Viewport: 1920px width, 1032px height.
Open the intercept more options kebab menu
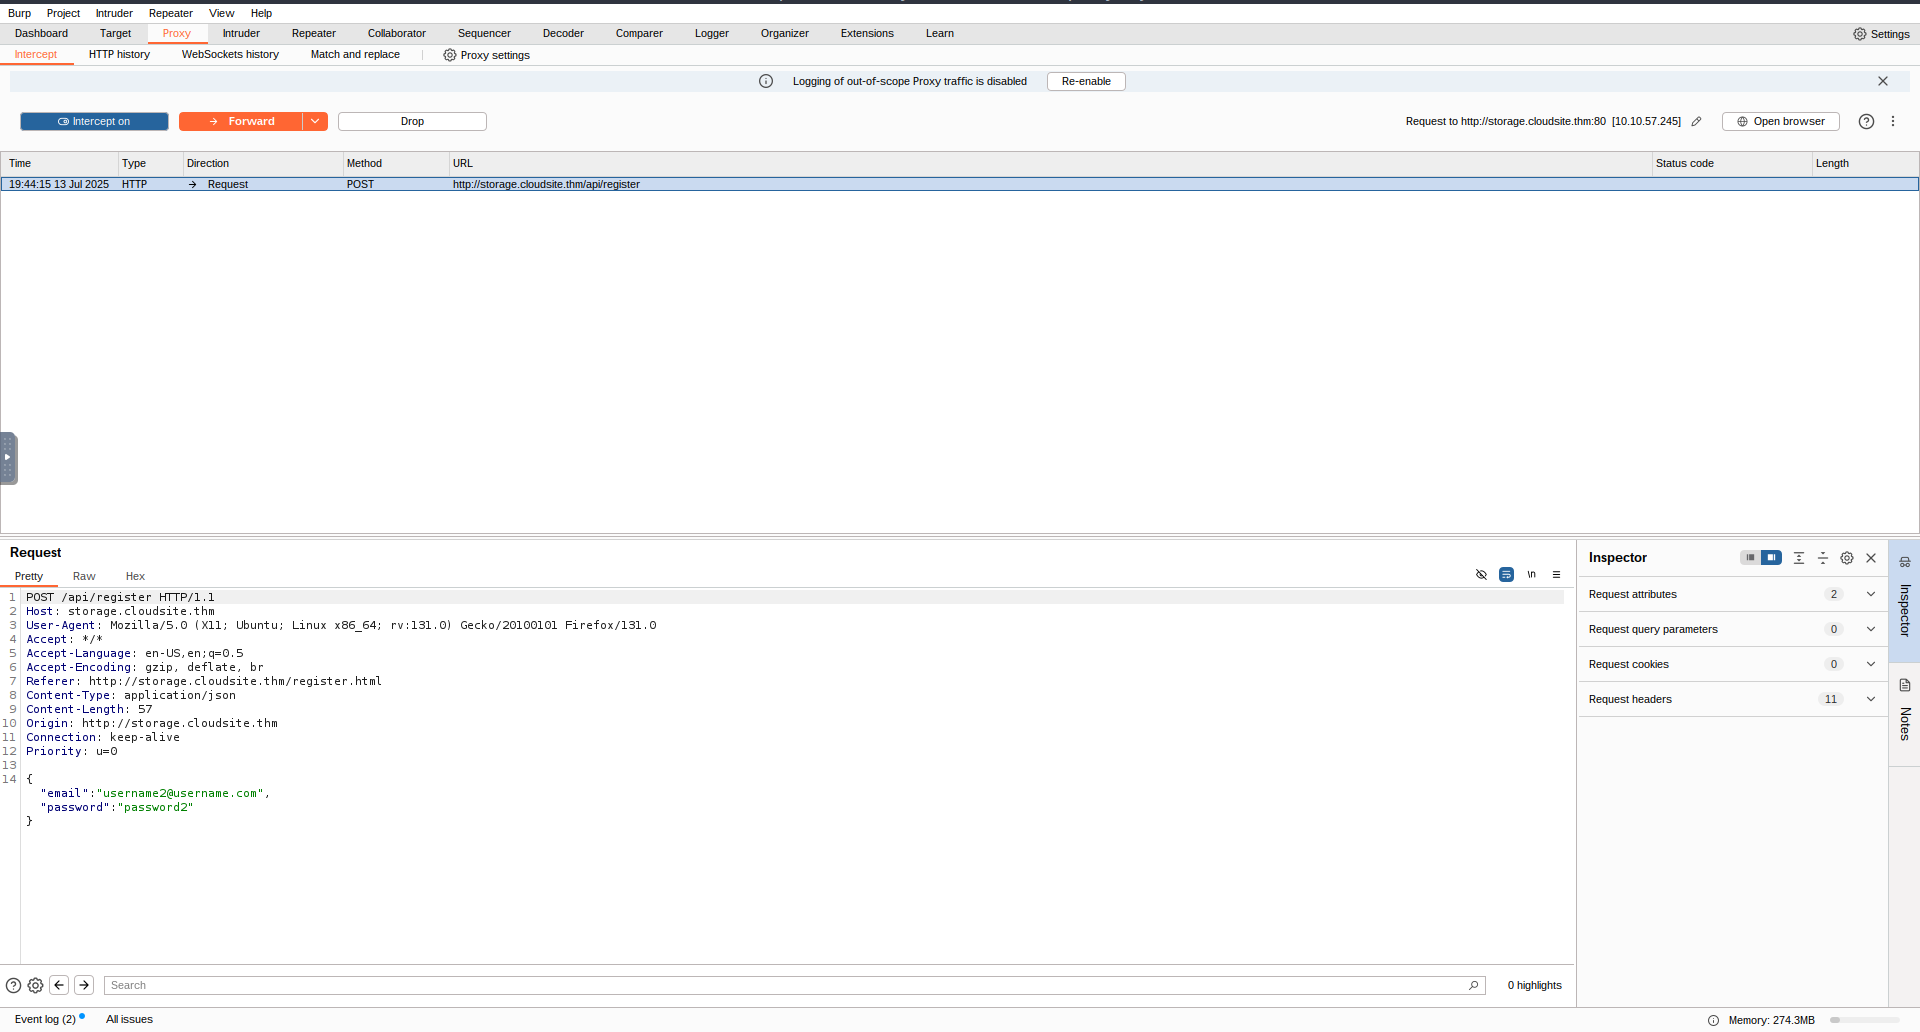coord(1893,121)
